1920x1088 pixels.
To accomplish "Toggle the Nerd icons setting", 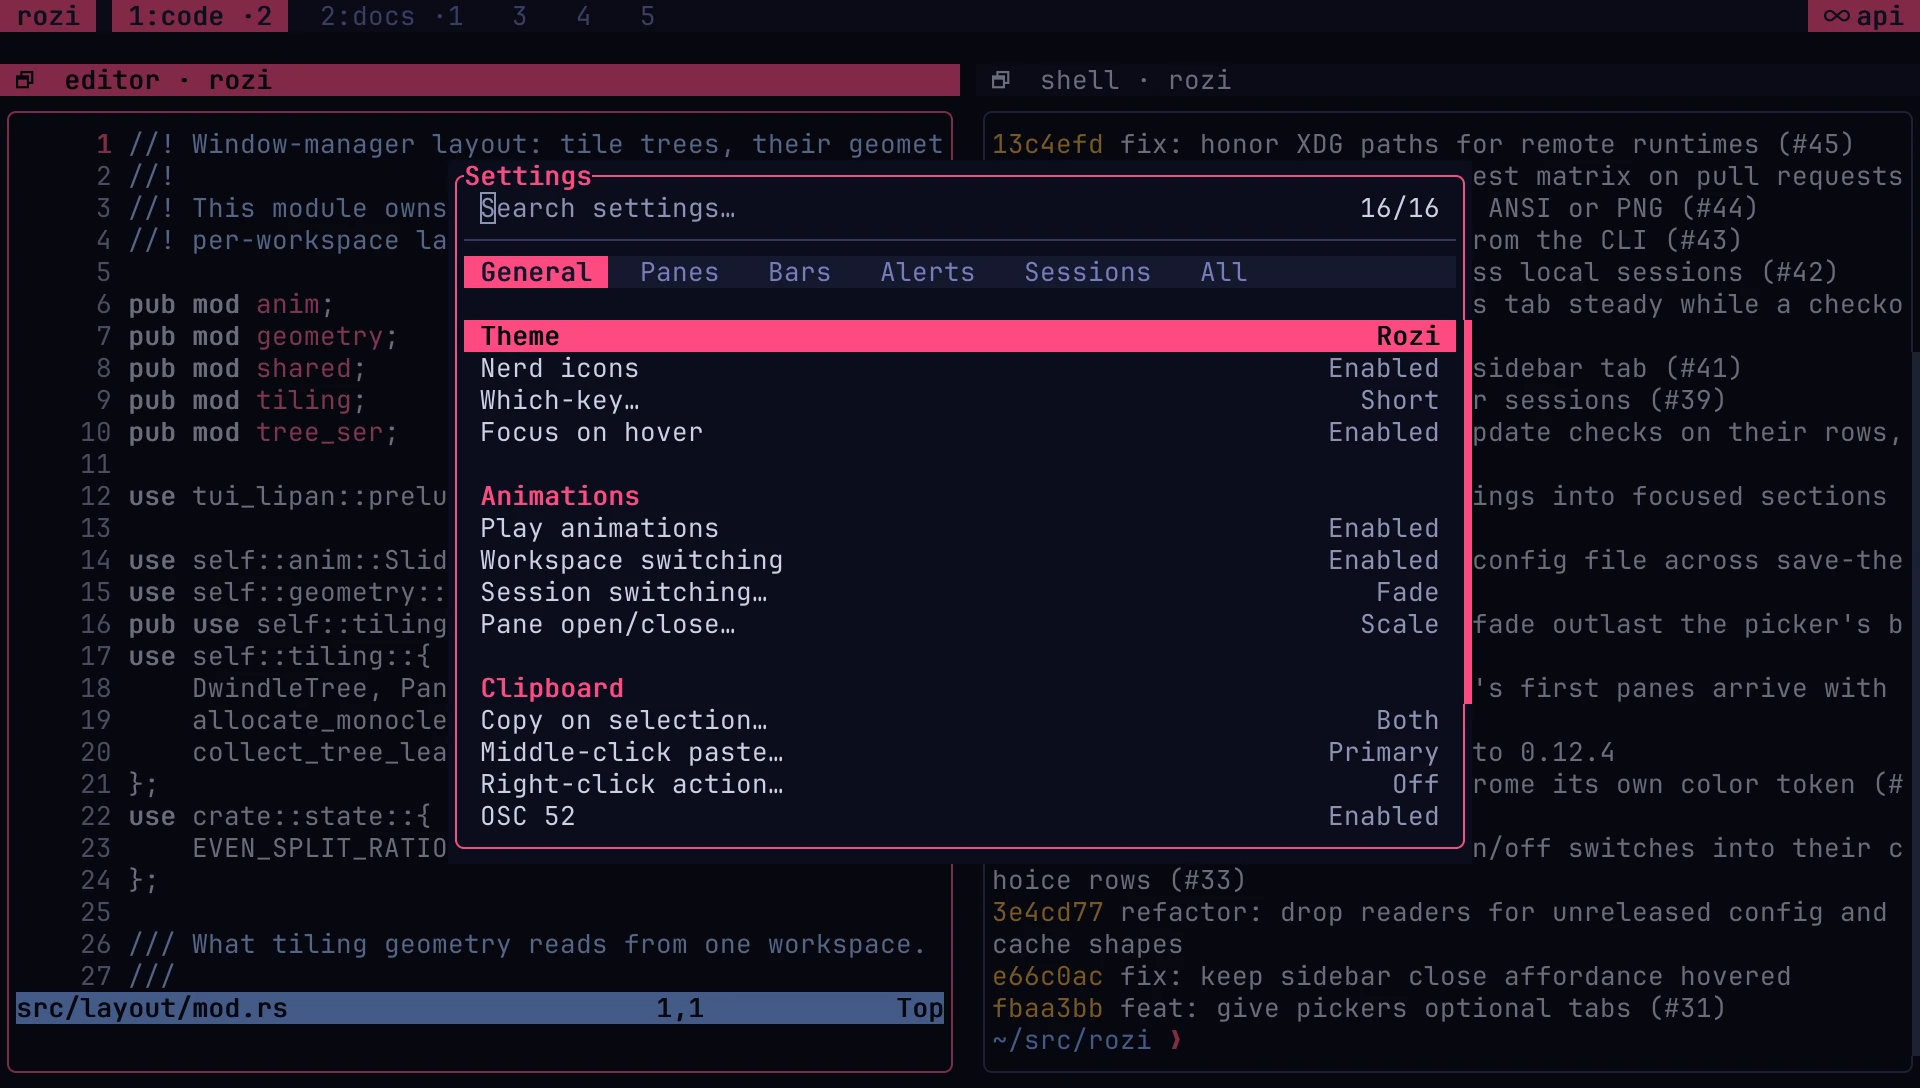I will 960,368.
